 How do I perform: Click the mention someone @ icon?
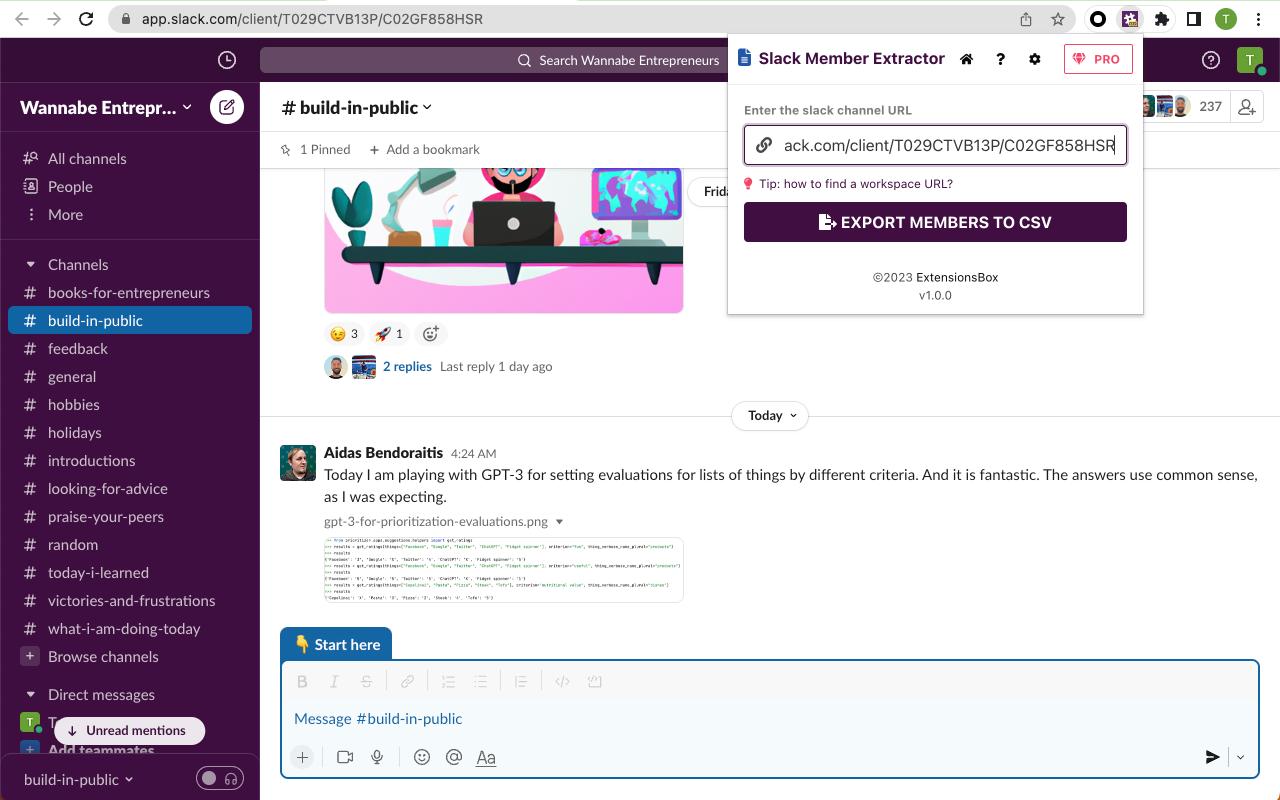453,757
